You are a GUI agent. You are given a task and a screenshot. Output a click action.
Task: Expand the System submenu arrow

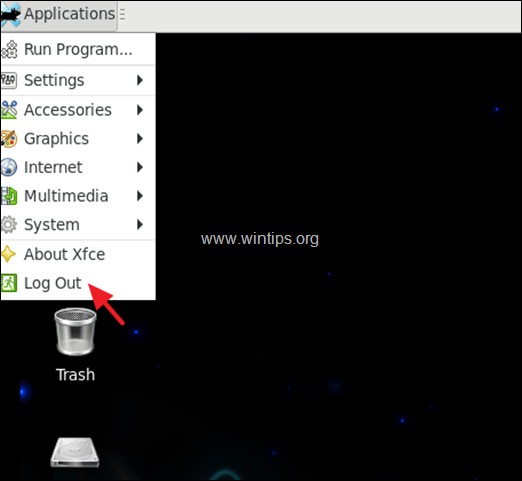140,225
